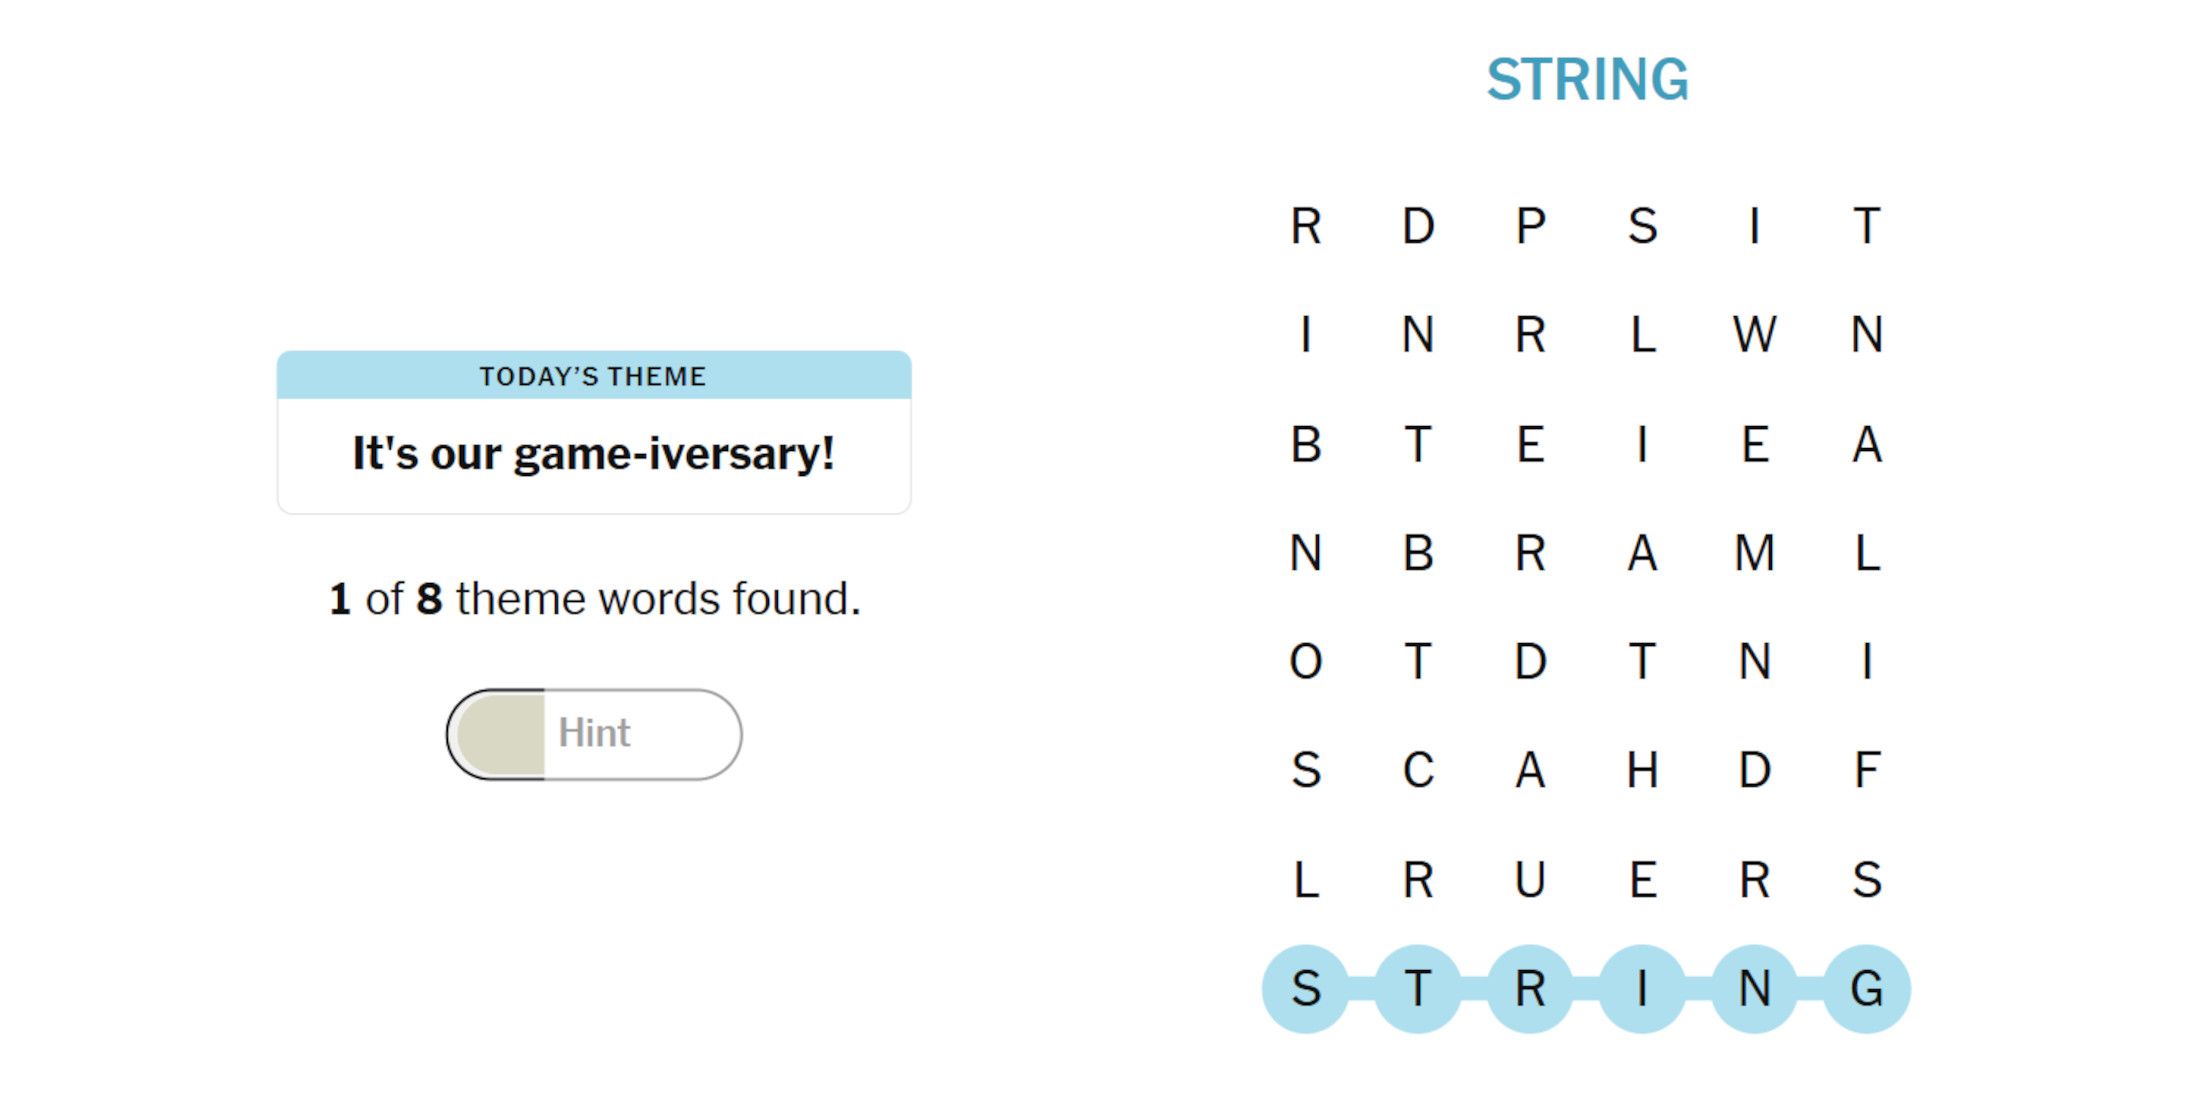The width and height of the screenshot is (2200, 1100).
Task: Click the highlighted R bubble
Action: pos(1530,989)
